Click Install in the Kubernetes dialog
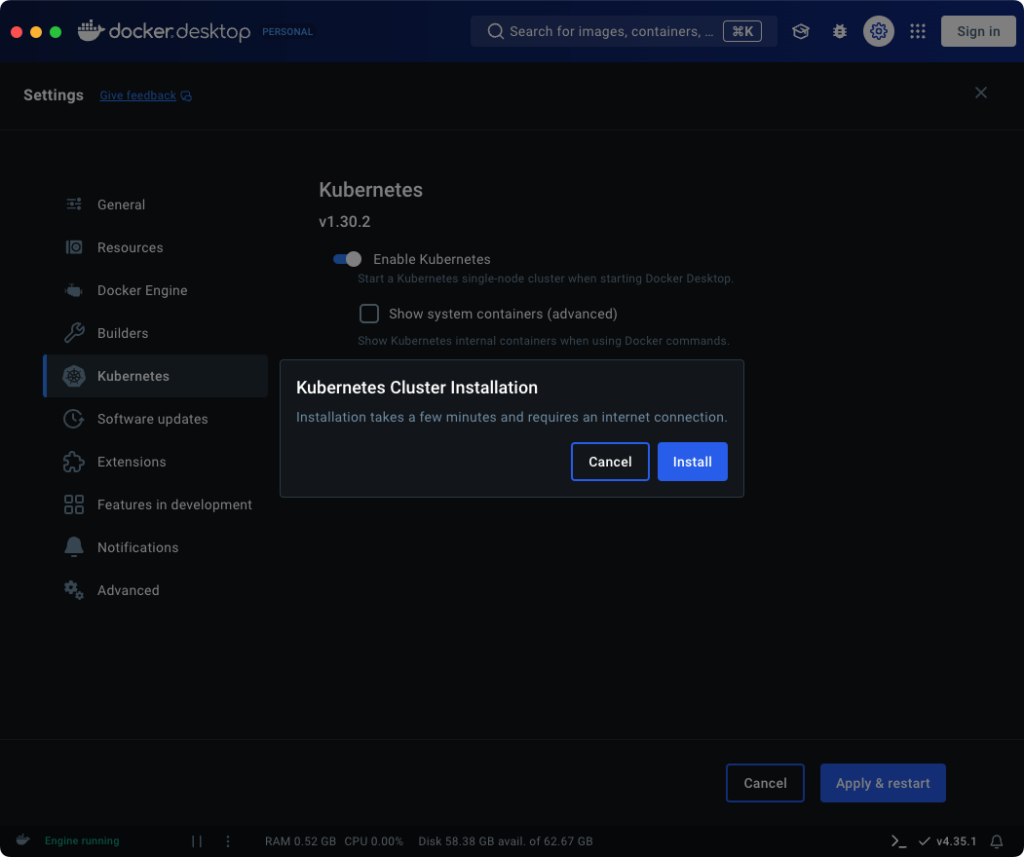This screenshot has width=1024, height=857. pos(692,461)
